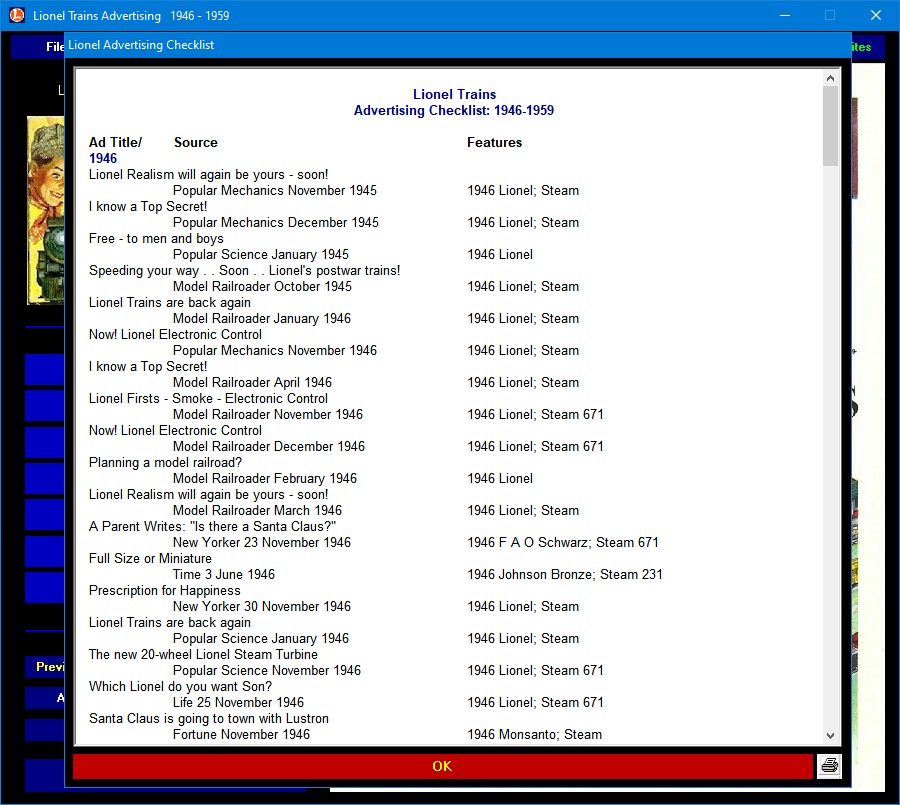Click the 'Ad Title/' column header
Image resolution: width=900 pixels, height=805 pixels.
coord(115,142)
